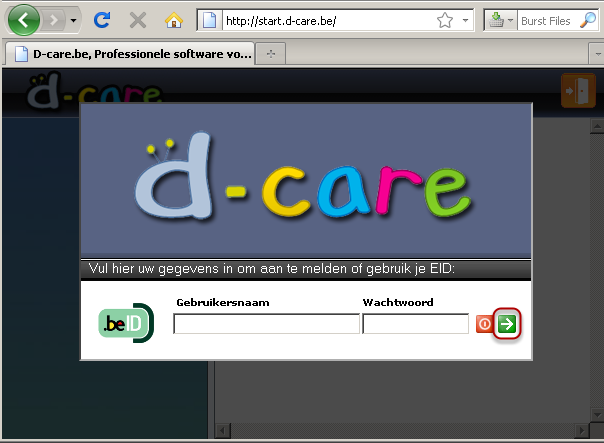Focus the Gebruikersnaam input field
604x443 pixels.
click(x=266, y=324)
